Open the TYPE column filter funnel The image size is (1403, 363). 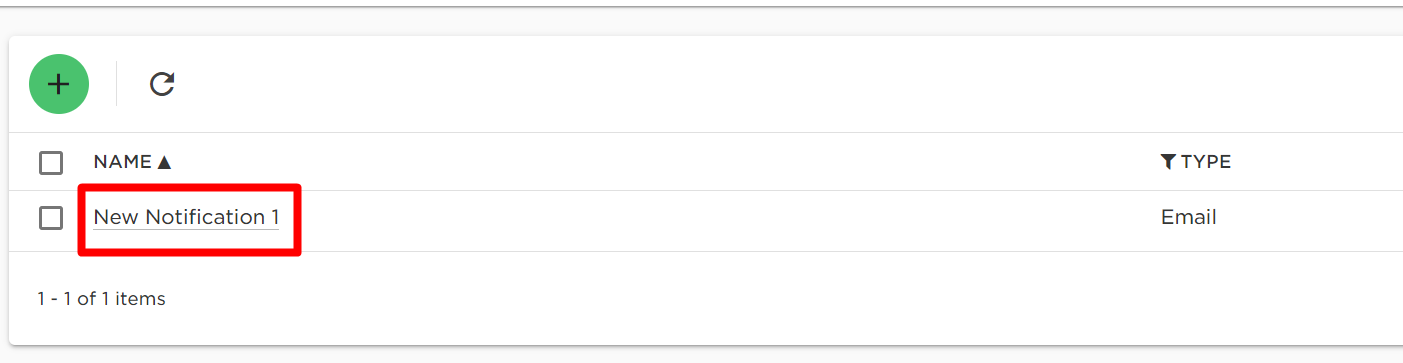tap(1168, 162)
